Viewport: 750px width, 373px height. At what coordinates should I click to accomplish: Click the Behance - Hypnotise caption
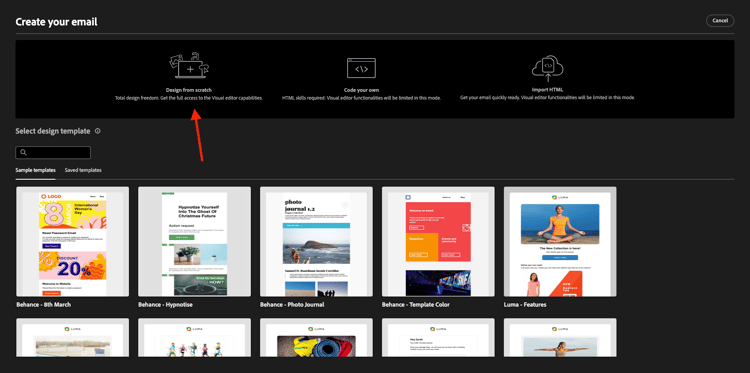tap(165, 305)
